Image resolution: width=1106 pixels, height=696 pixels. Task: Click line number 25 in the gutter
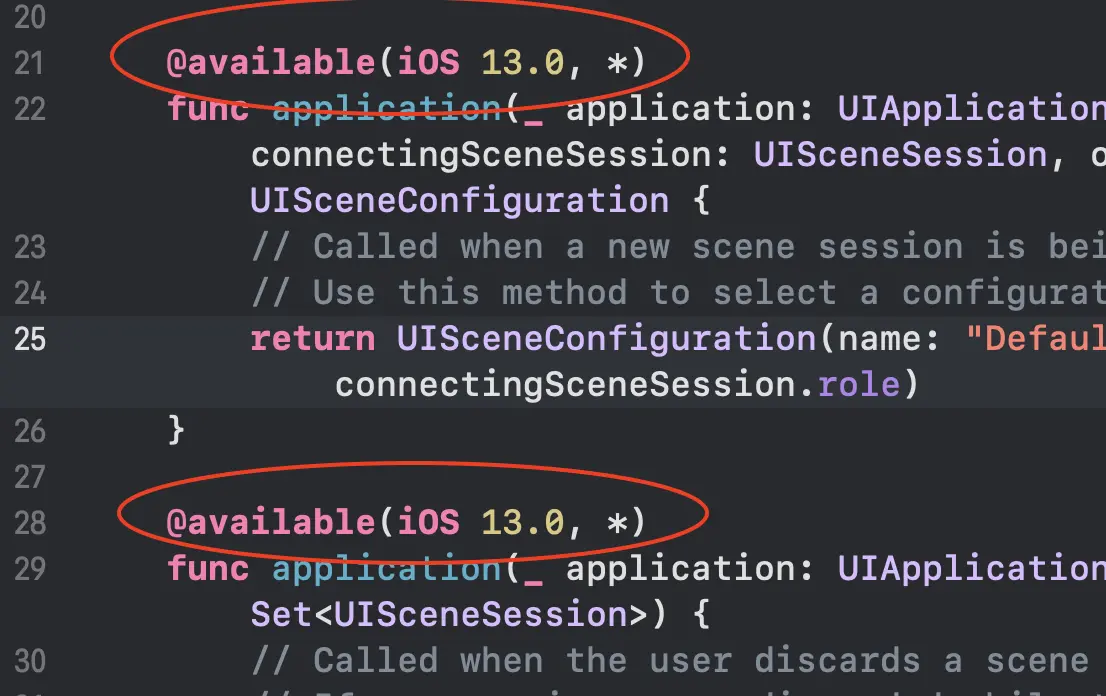coord(30,339)
